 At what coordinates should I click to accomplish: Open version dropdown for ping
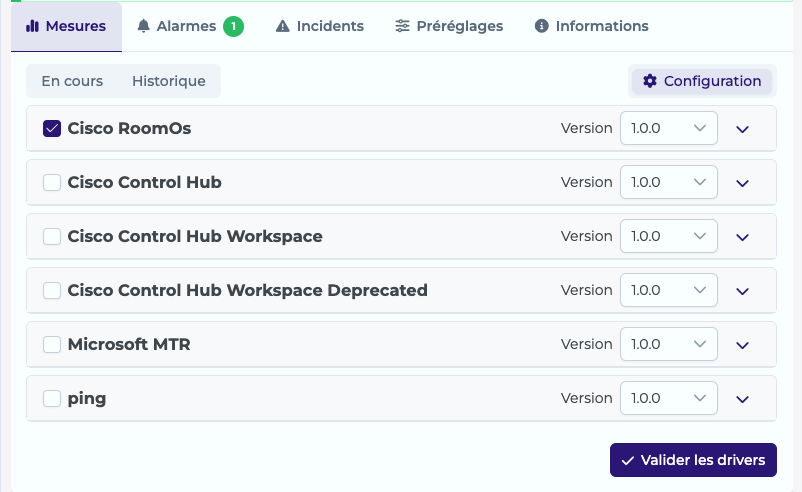point(669,398)
